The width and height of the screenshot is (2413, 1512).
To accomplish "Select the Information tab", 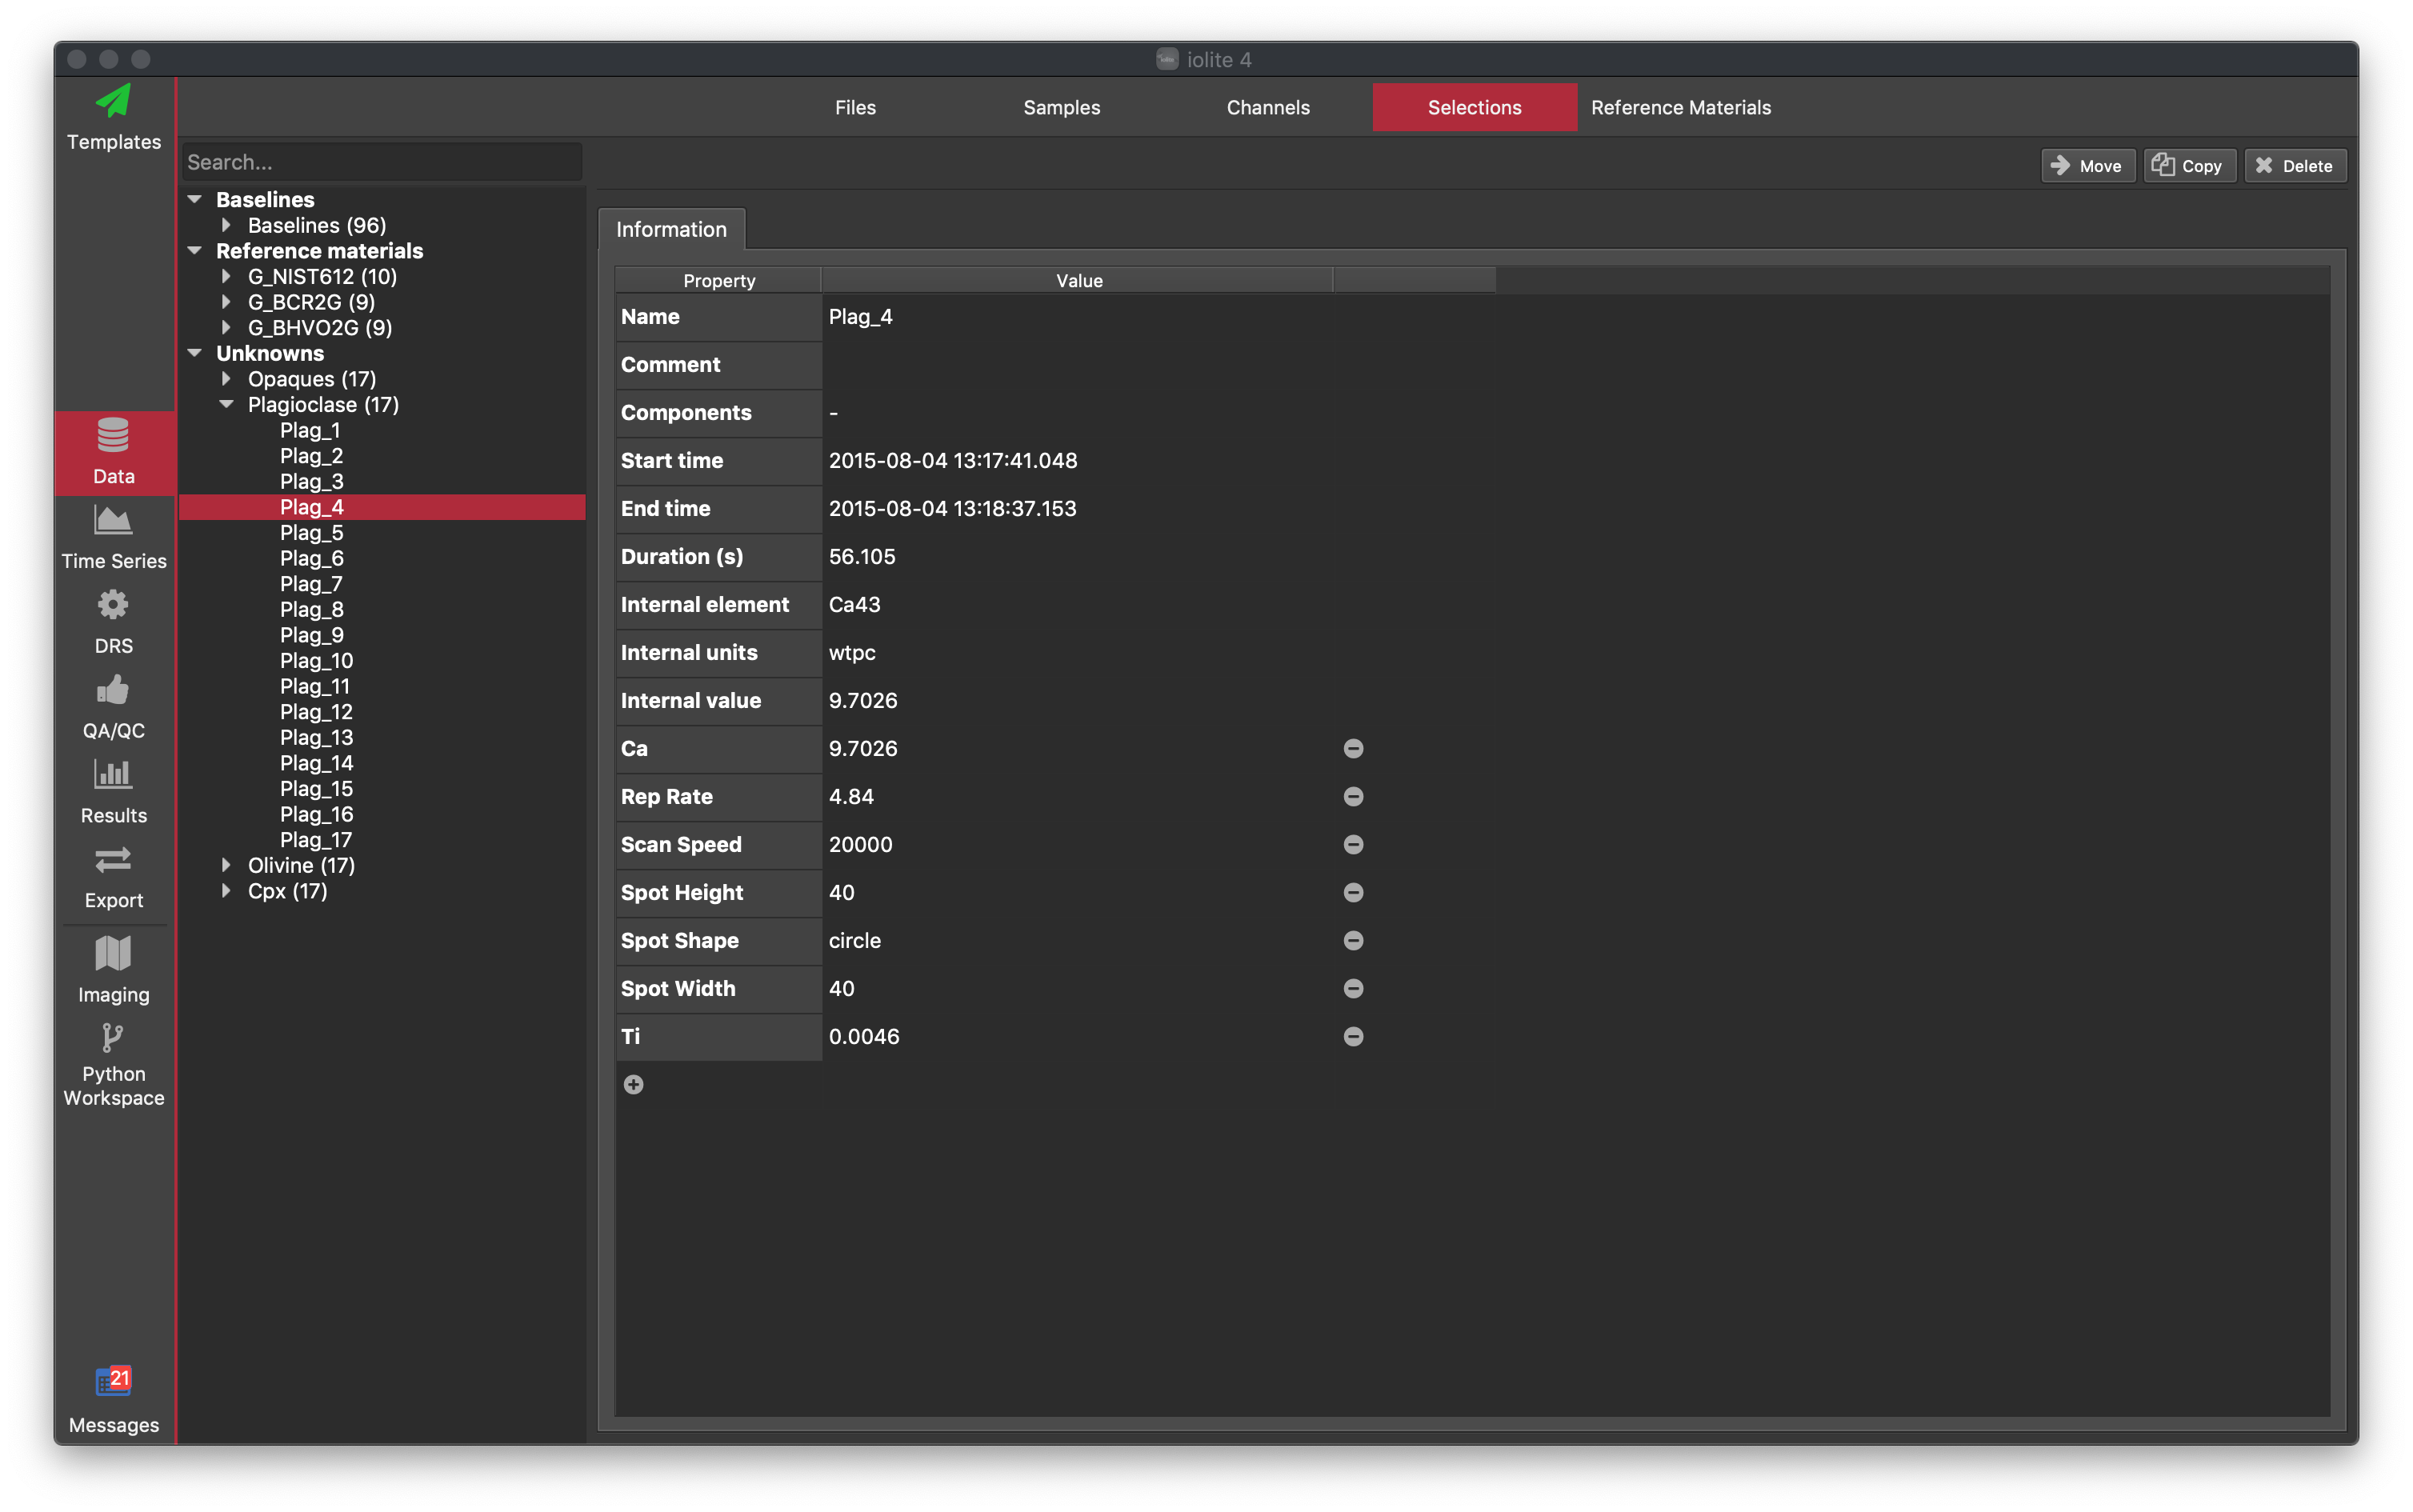I will click(x=671, y=229).
